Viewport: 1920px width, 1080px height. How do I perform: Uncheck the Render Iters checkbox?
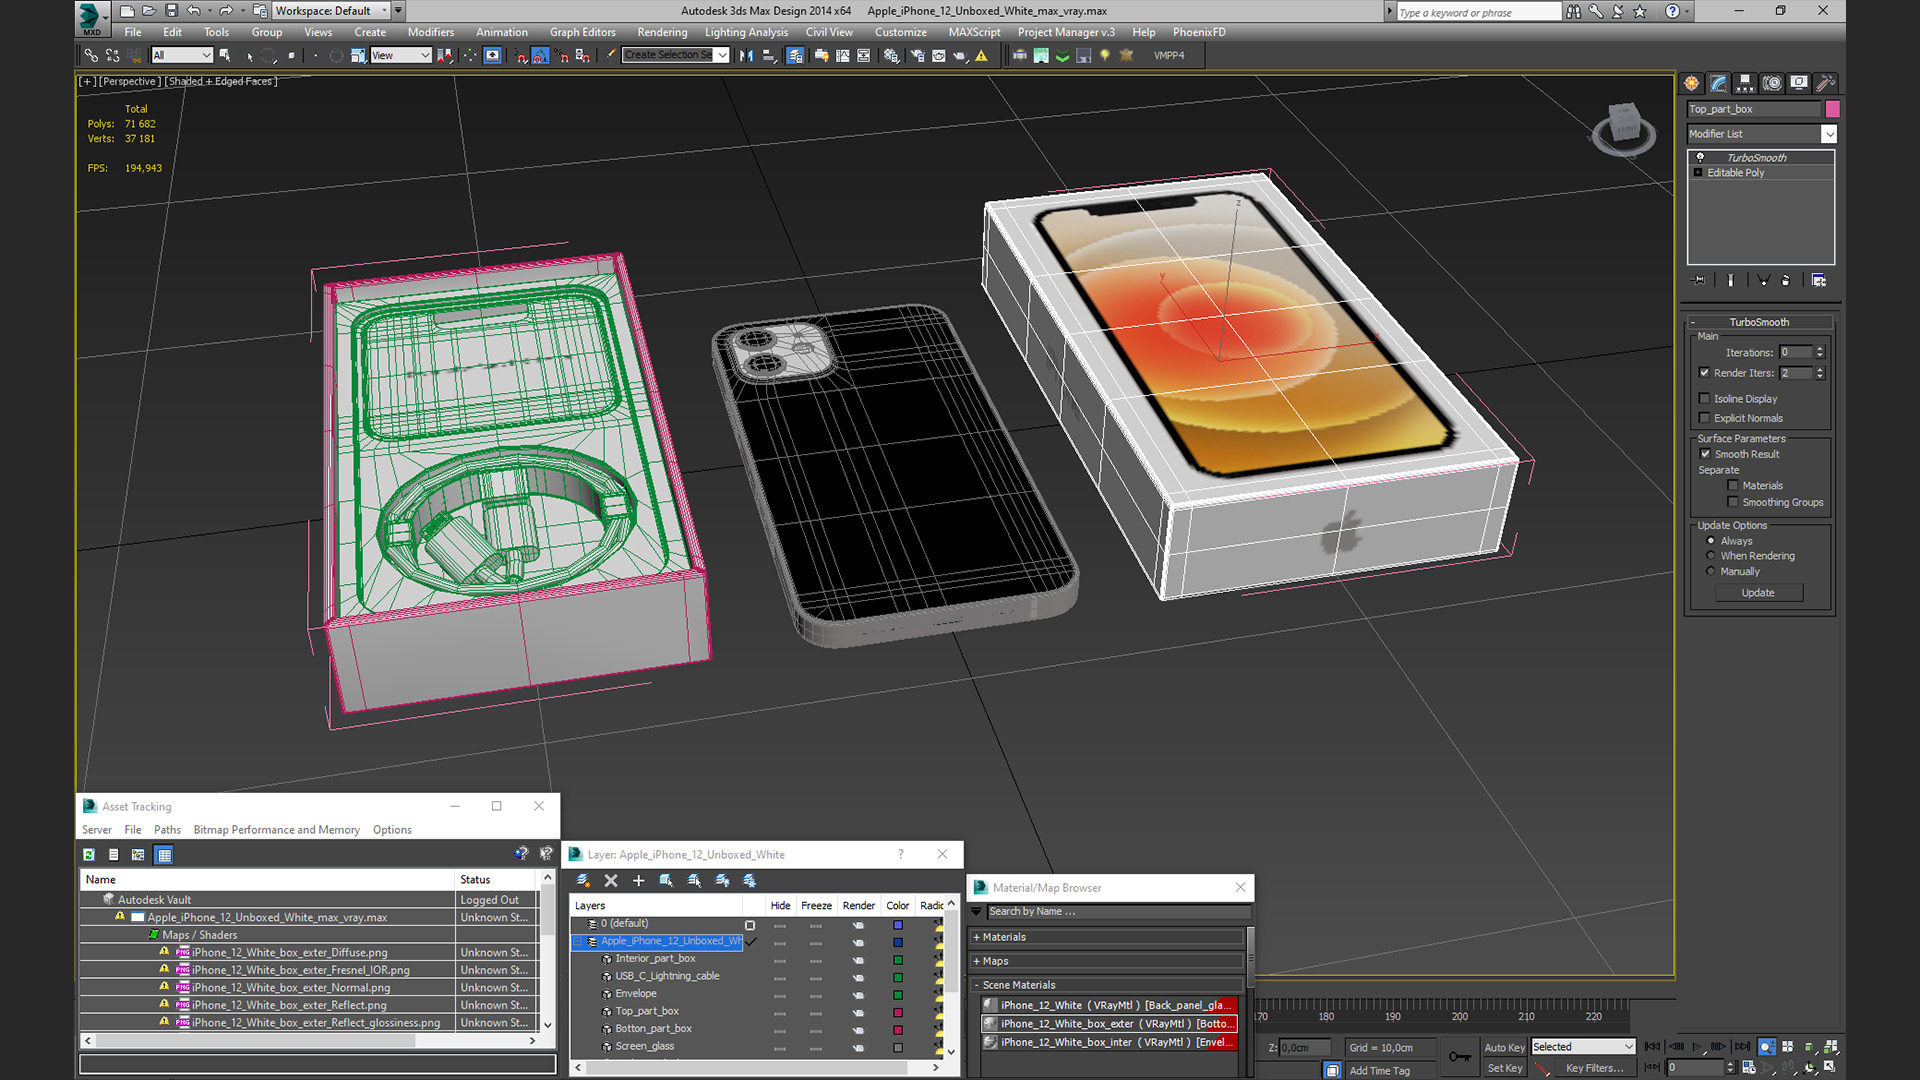click(1705, 373)
